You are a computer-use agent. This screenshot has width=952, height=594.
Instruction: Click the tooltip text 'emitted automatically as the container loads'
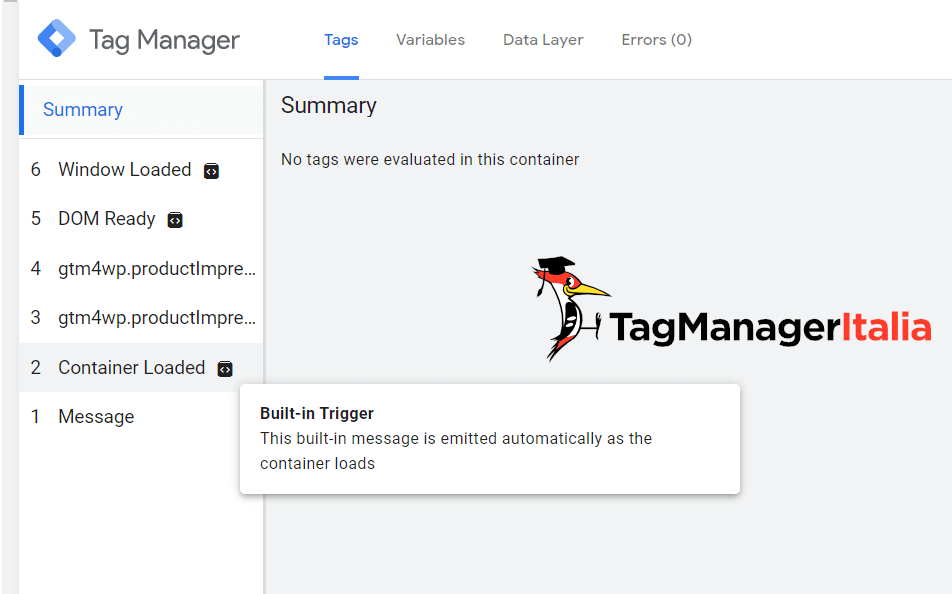[456, 451]
